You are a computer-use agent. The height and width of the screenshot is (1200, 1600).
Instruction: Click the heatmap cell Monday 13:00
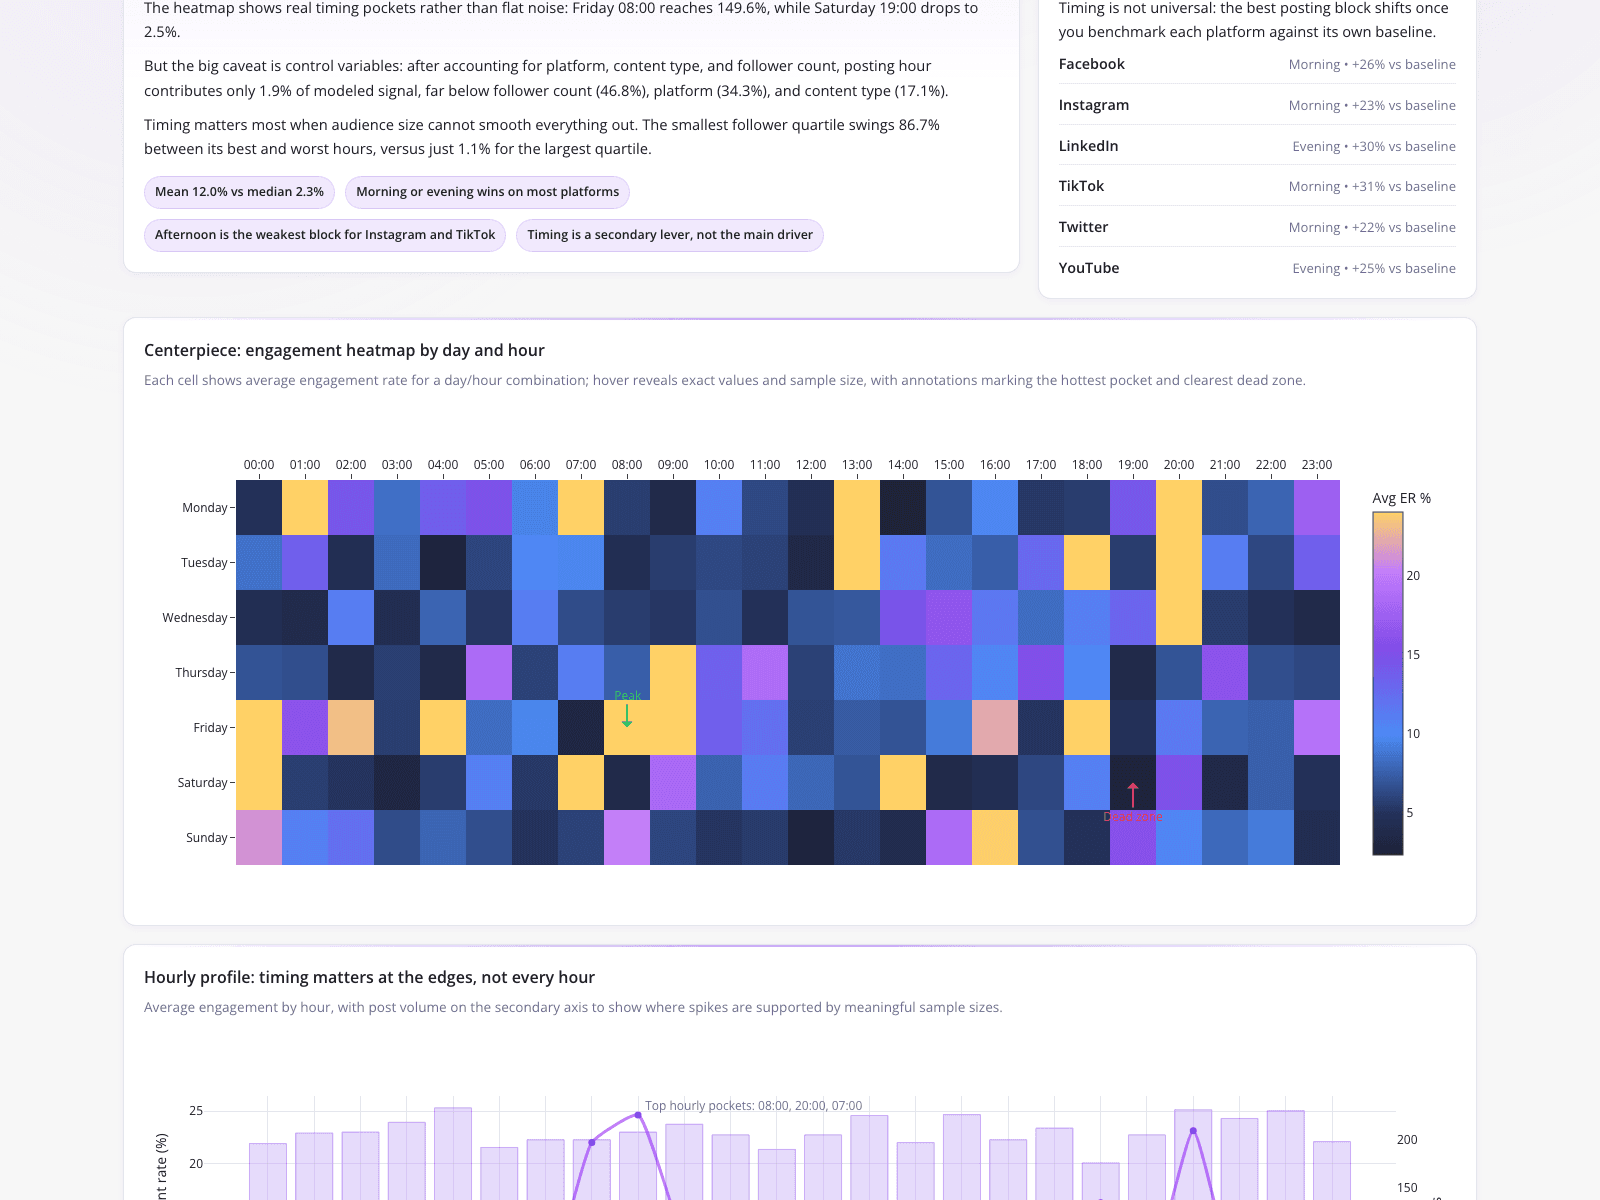pos(857,507)
